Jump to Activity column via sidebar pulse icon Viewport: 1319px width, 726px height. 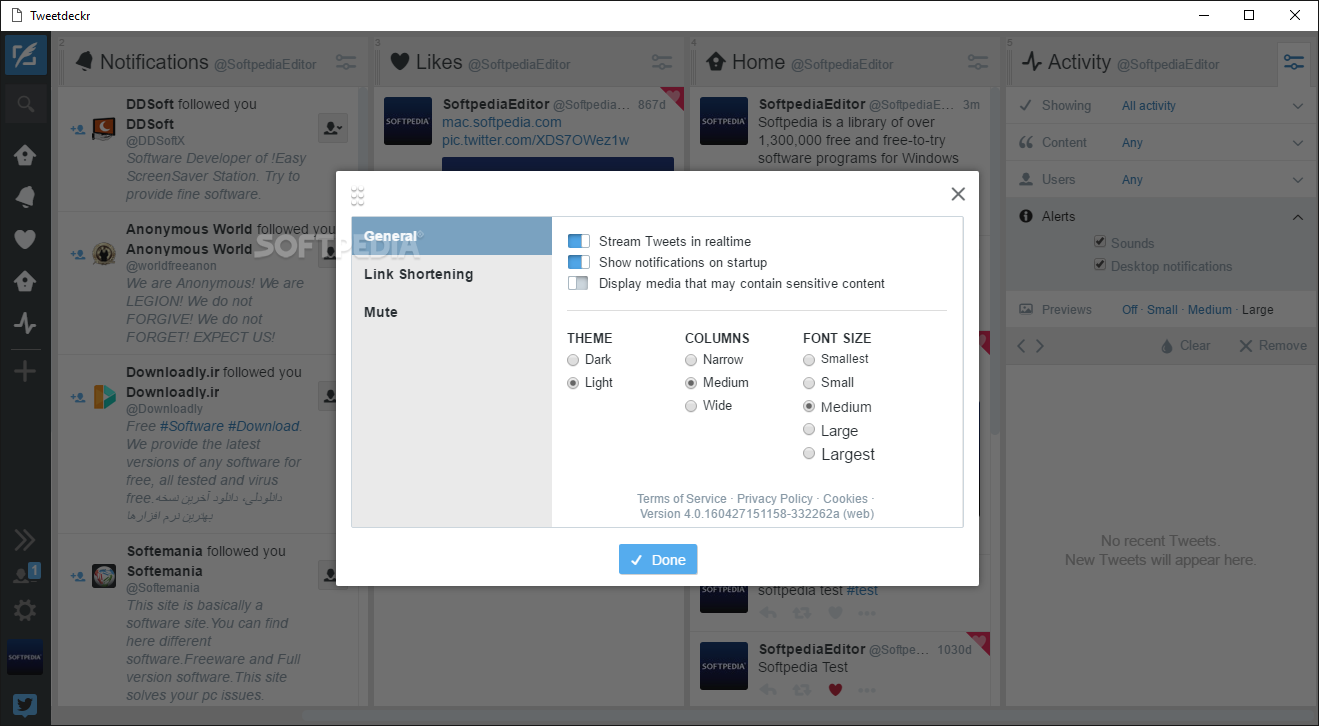coord(25,324)
